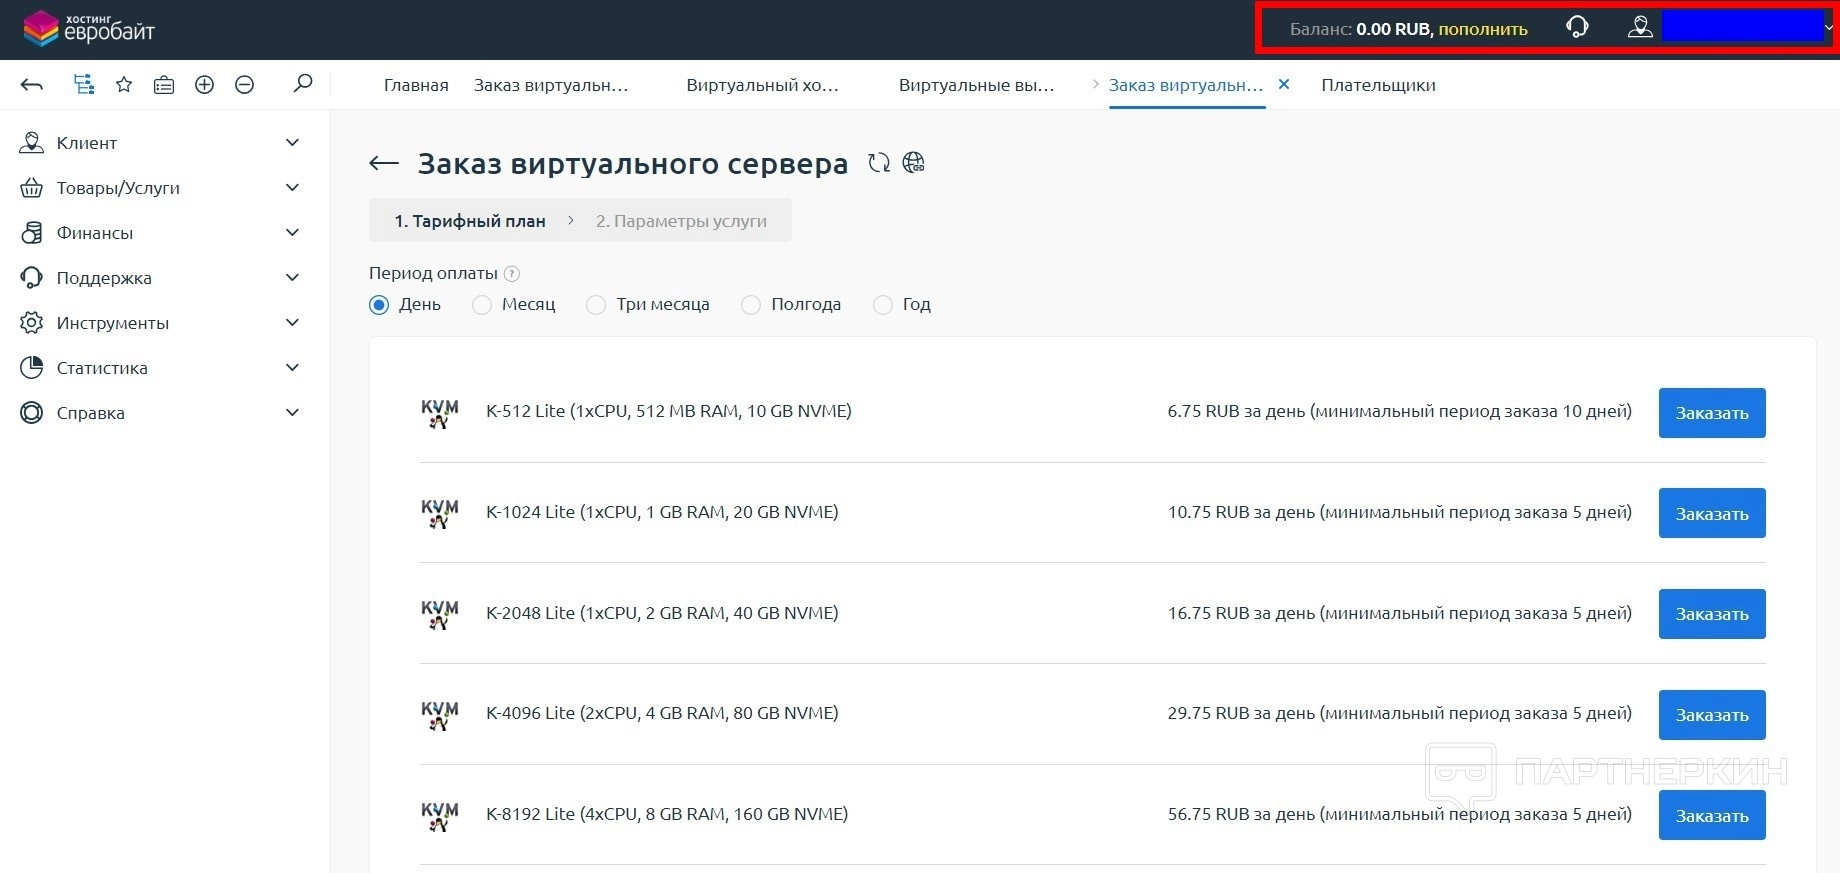Order the K-512 Lite plan
The image size is (1840, 873).
[x=1711, y=413]
